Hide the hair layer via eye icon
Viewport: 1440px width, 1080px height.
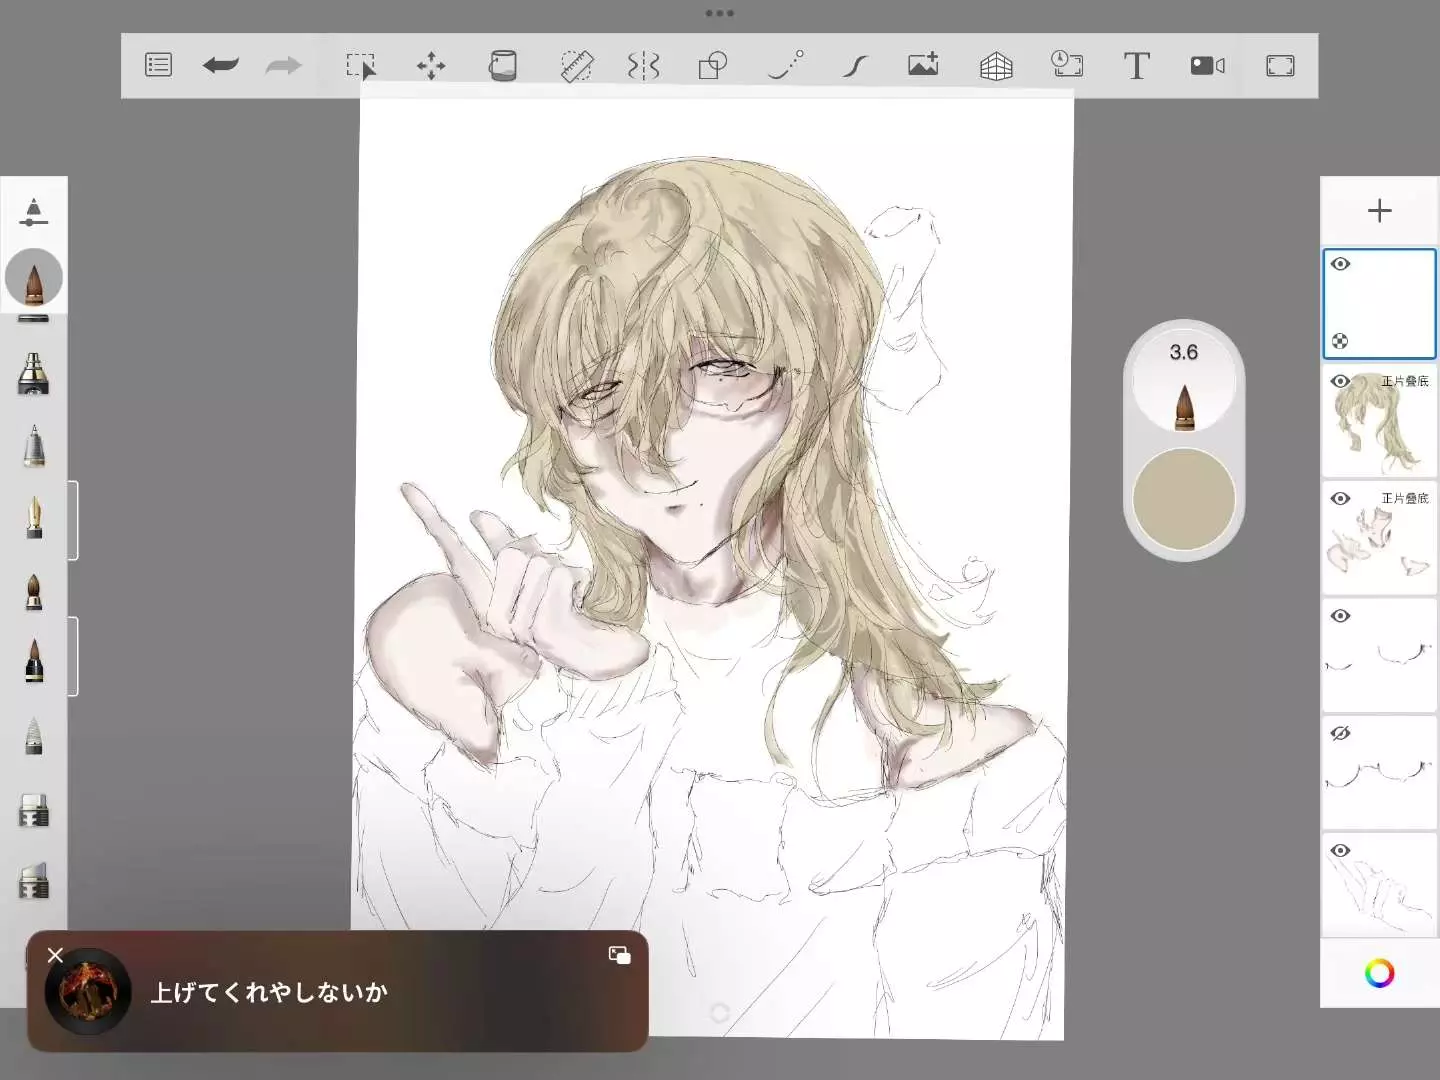1340,381
